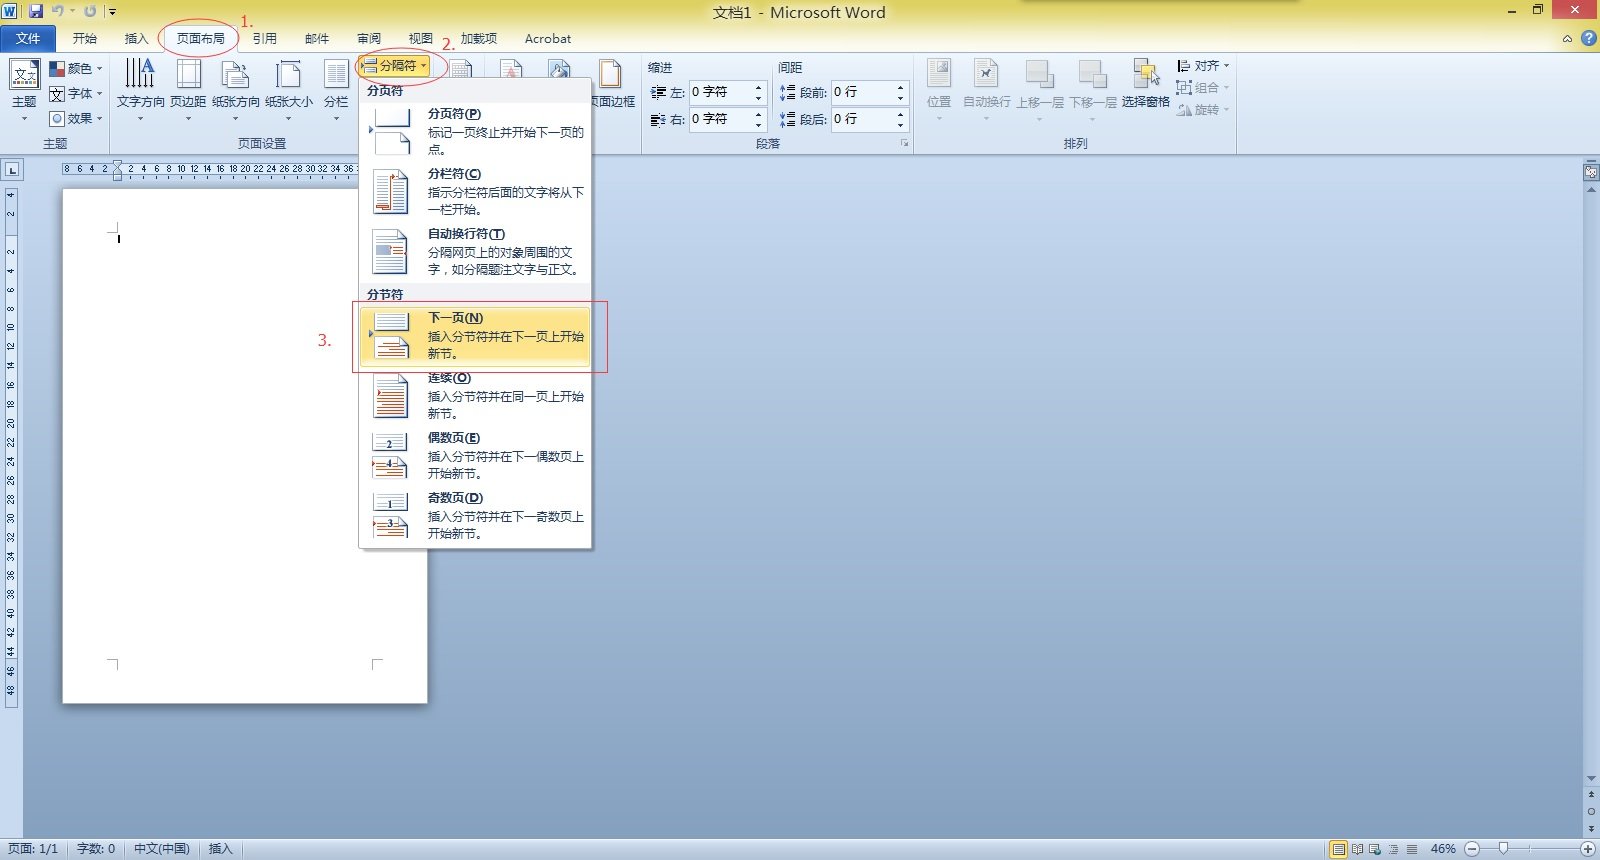Open the 页边距 margins button
This screenshot has height=860, width=1600.
188,89
